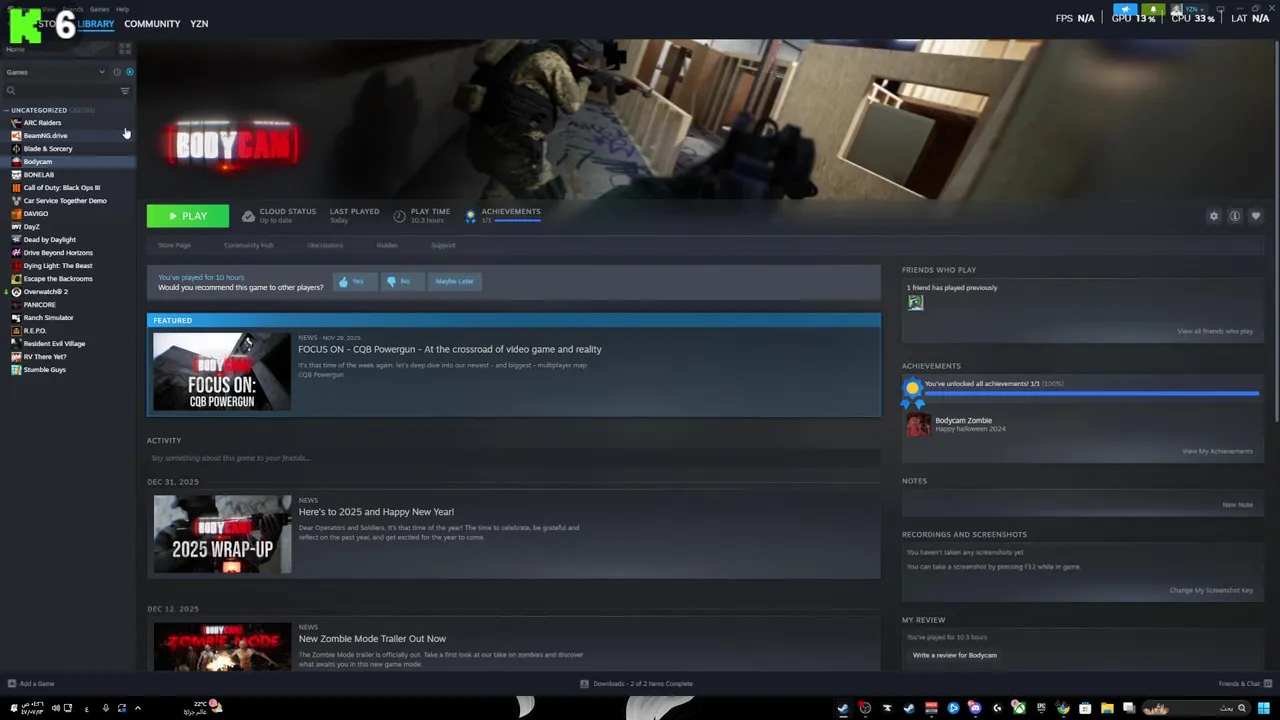1280x720 pixels.
Task: Select Ranch Simulator in the list
Action: [x=48, y=318]
